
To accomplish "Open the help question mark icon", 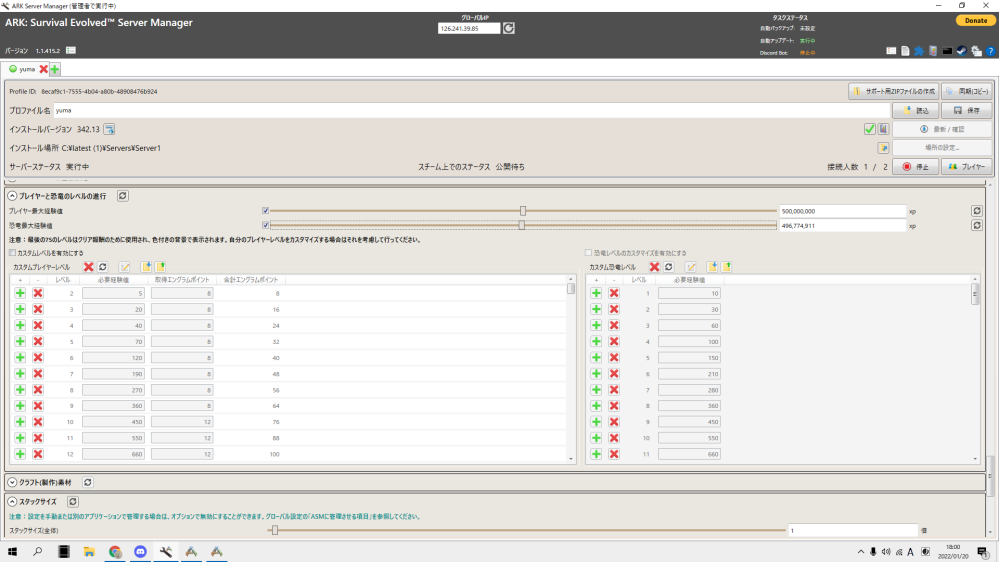I will point(990,51).
